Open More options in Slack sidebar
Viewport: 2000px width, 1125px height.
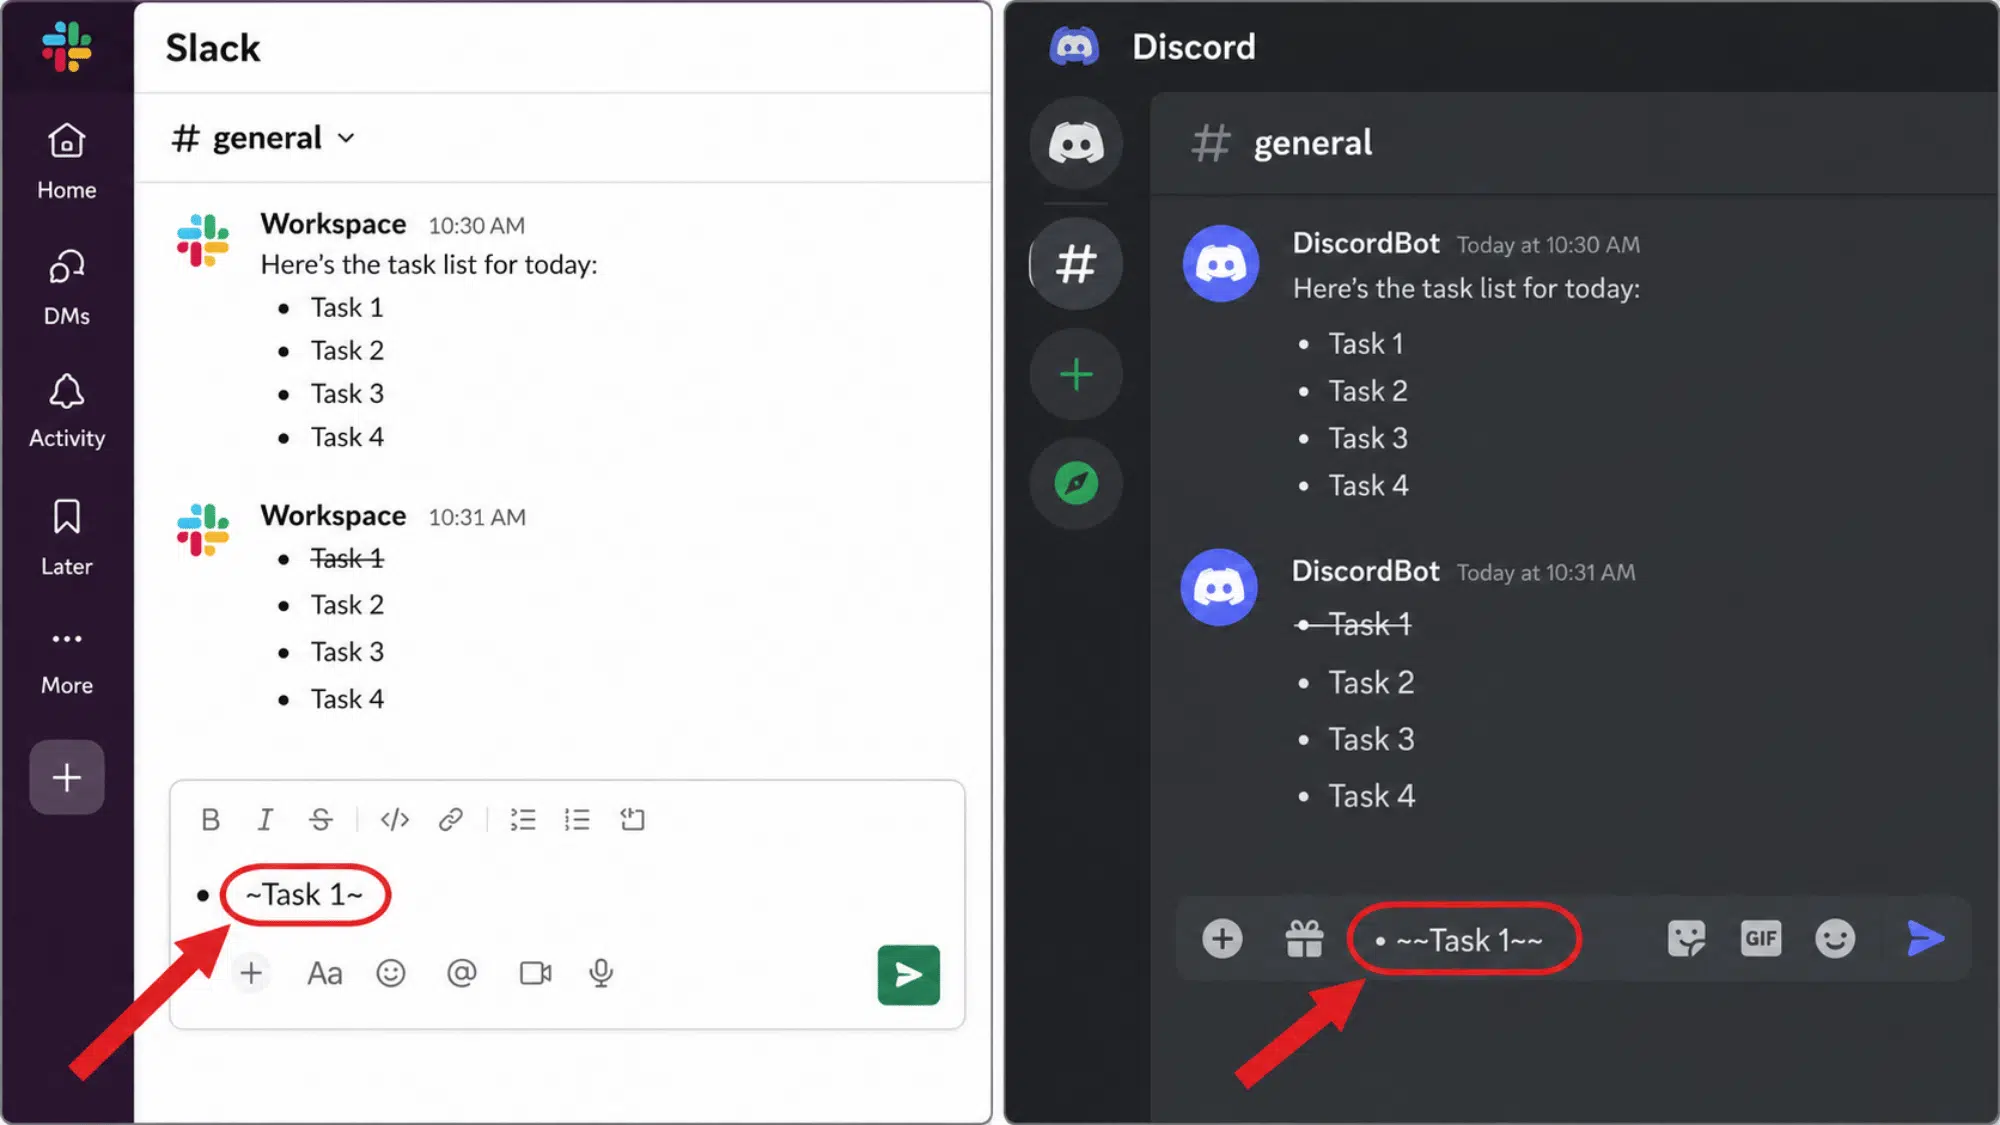pyautogui.click(x=67, y=662)
